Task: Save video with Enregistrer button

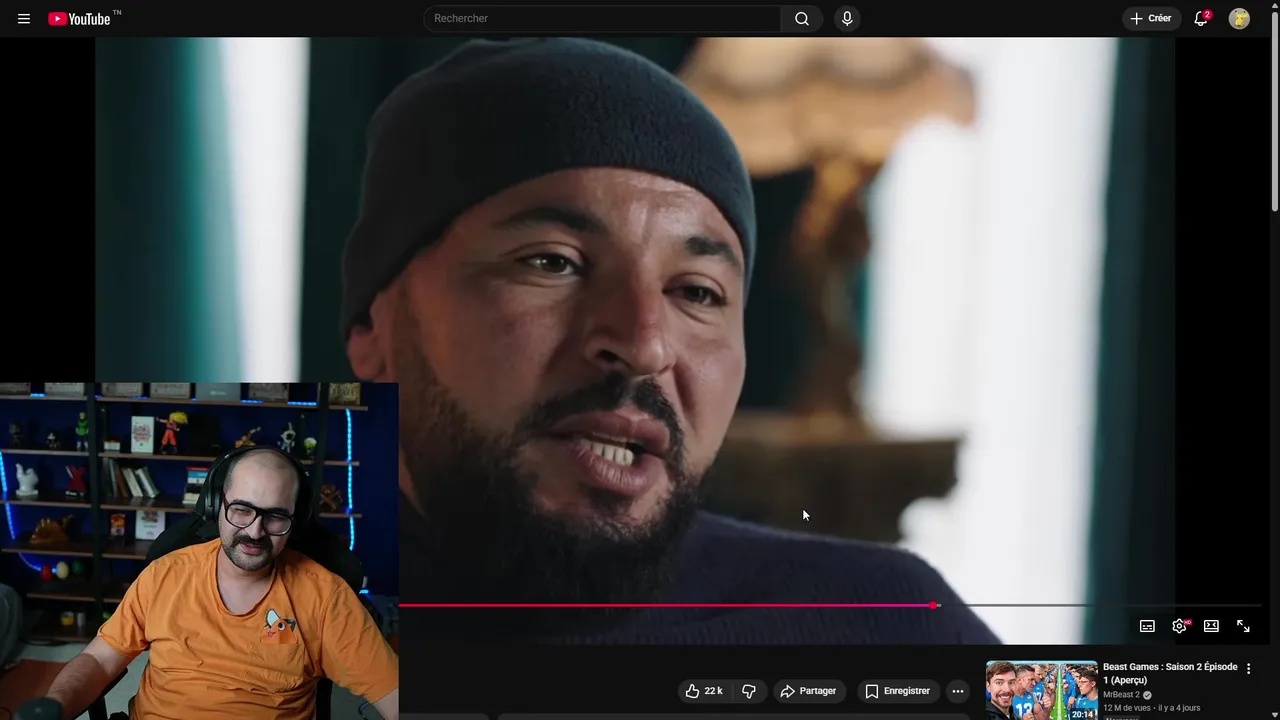Action: click(897, 691)
